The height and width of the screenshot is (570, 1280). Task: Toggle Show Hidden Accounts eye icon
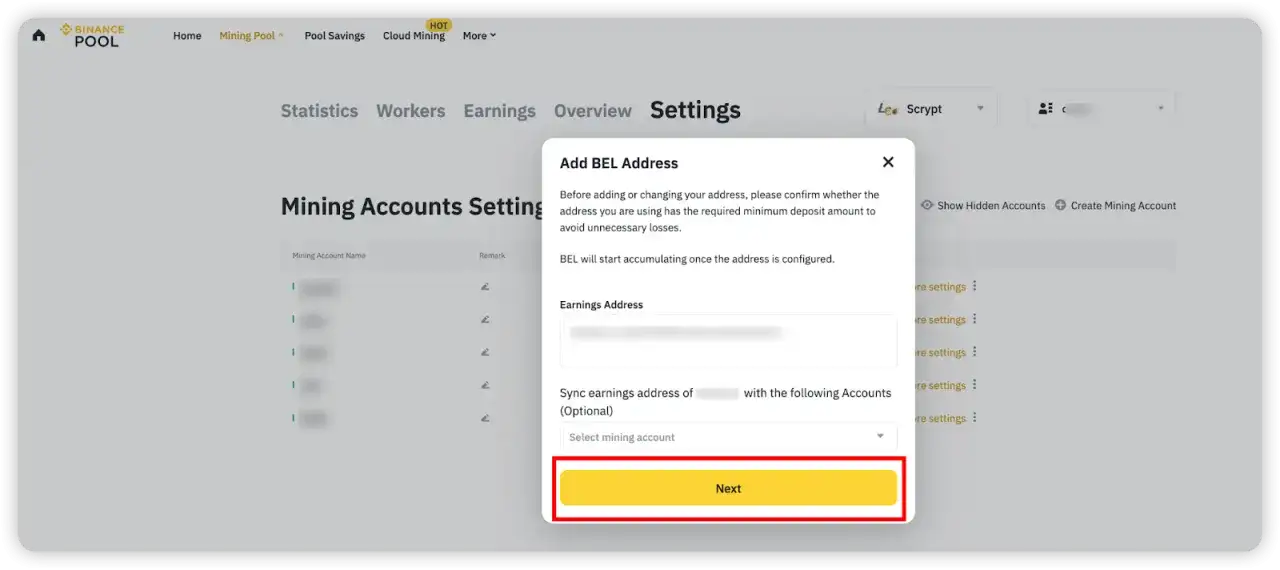(927, 205)
